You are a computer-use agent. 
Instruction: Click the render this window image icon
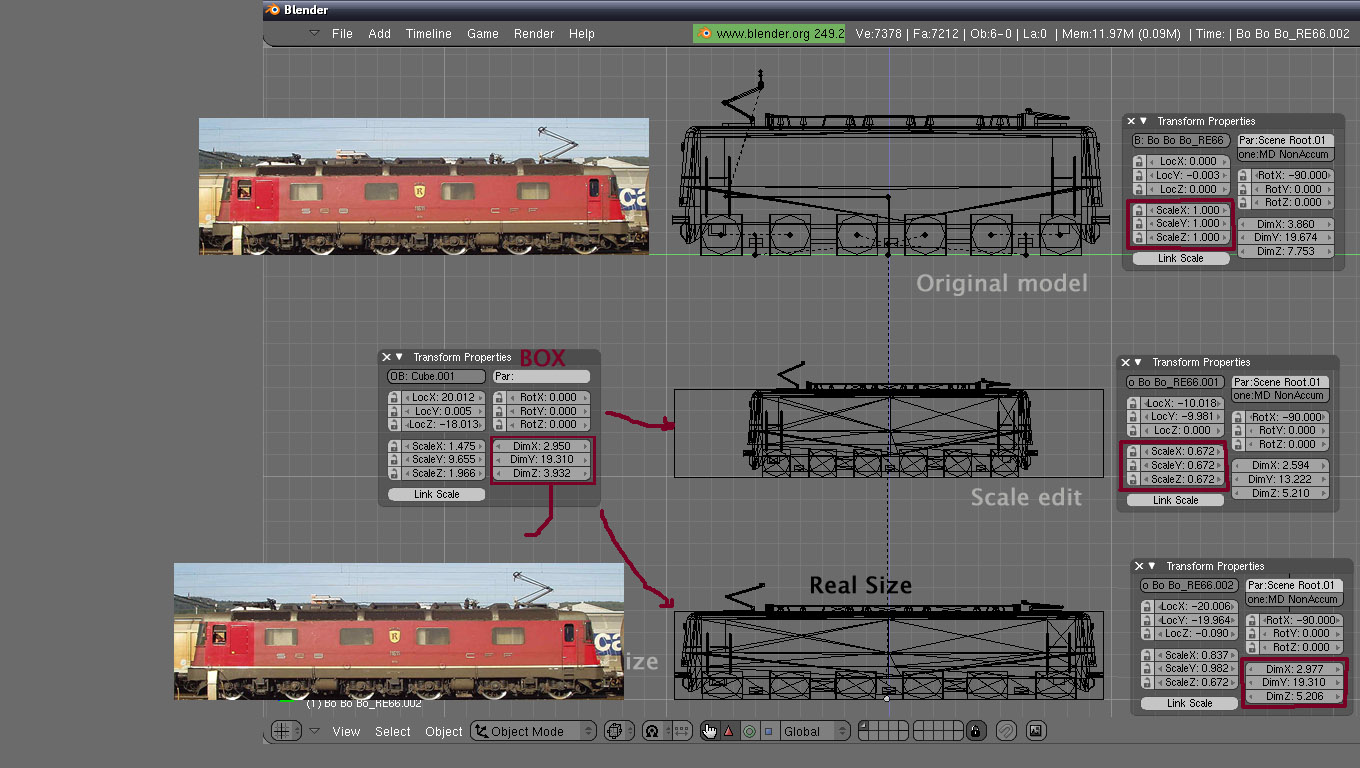click(1035, 731)
